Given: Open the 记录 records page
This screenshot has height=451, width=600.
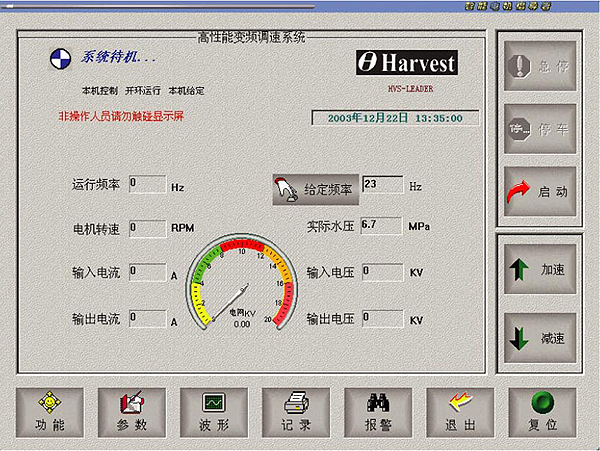Looking at the screenshot, I should coord(296,412).
